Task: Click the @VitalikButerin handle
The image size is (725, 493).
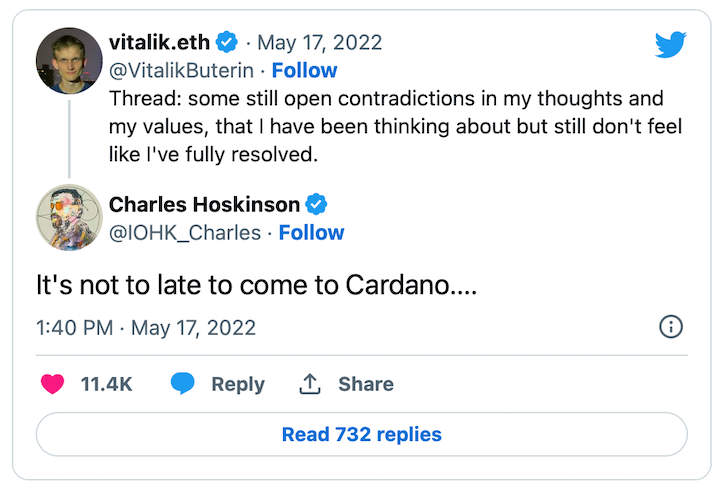Action: 185,71
